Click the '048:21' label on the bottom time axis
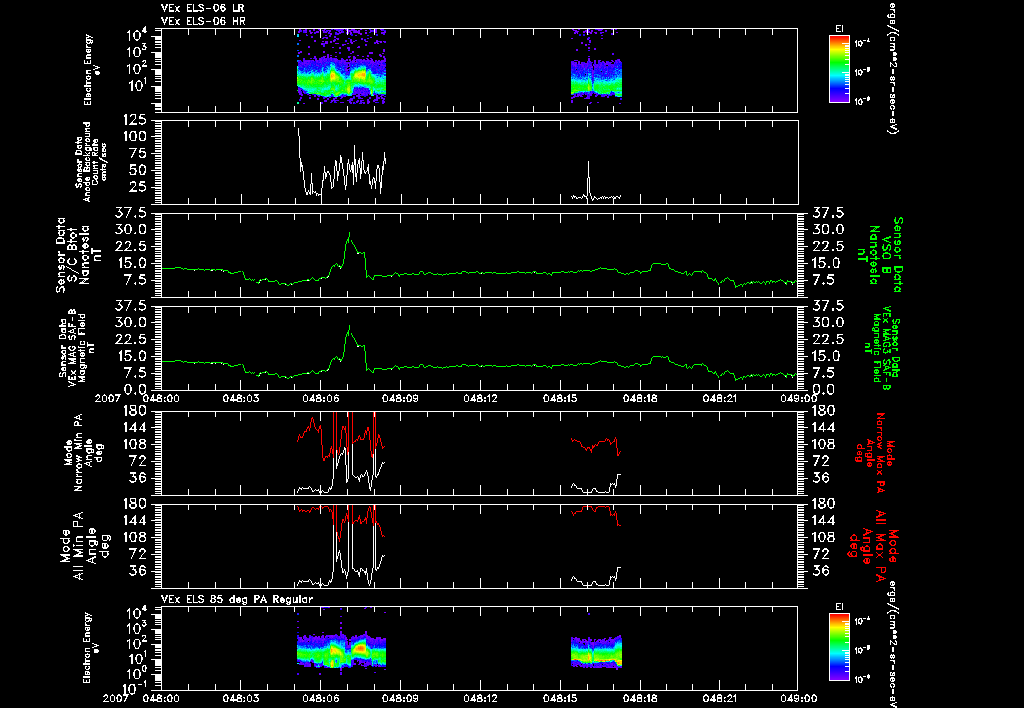The image size is (1024, 708). pos(720,698)
